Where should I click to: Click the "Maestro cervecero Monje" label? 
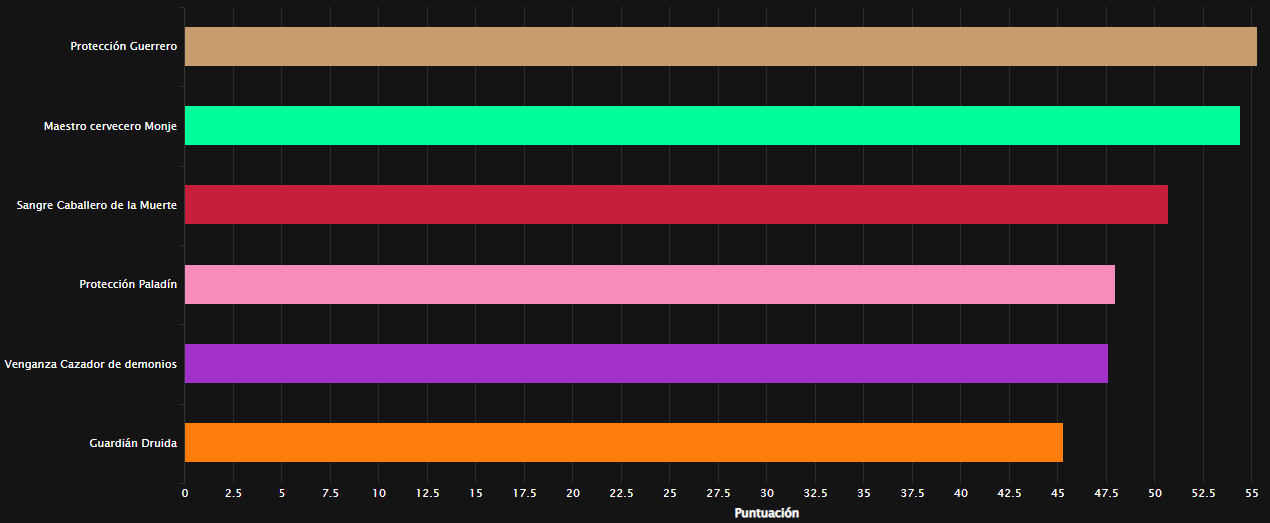tap(110, 126)
